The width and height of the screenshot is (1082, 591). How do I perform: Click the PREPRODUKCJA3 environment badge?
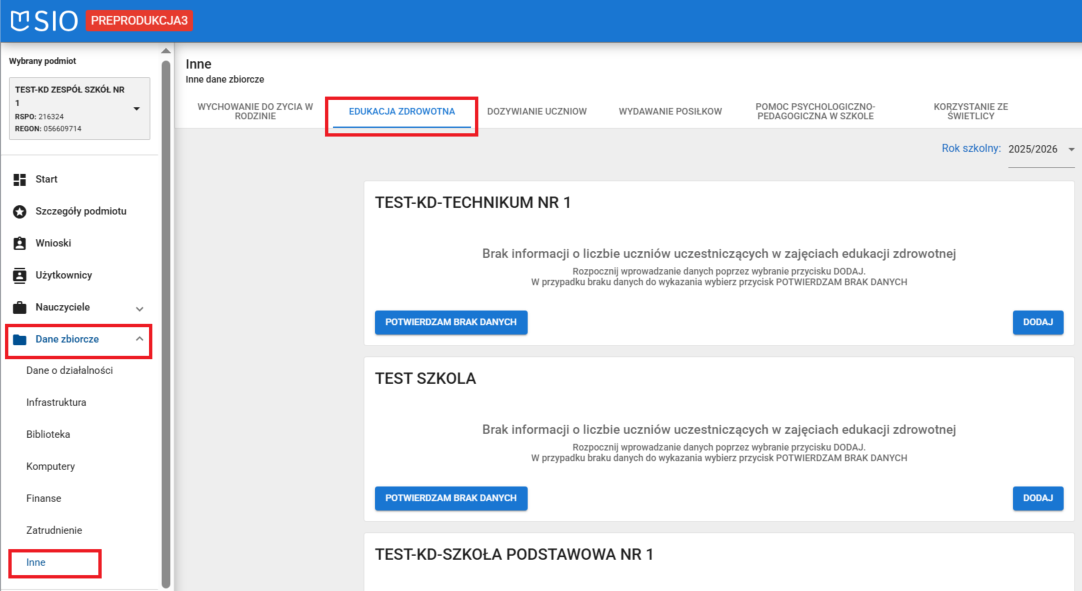(x=139, y=19)
